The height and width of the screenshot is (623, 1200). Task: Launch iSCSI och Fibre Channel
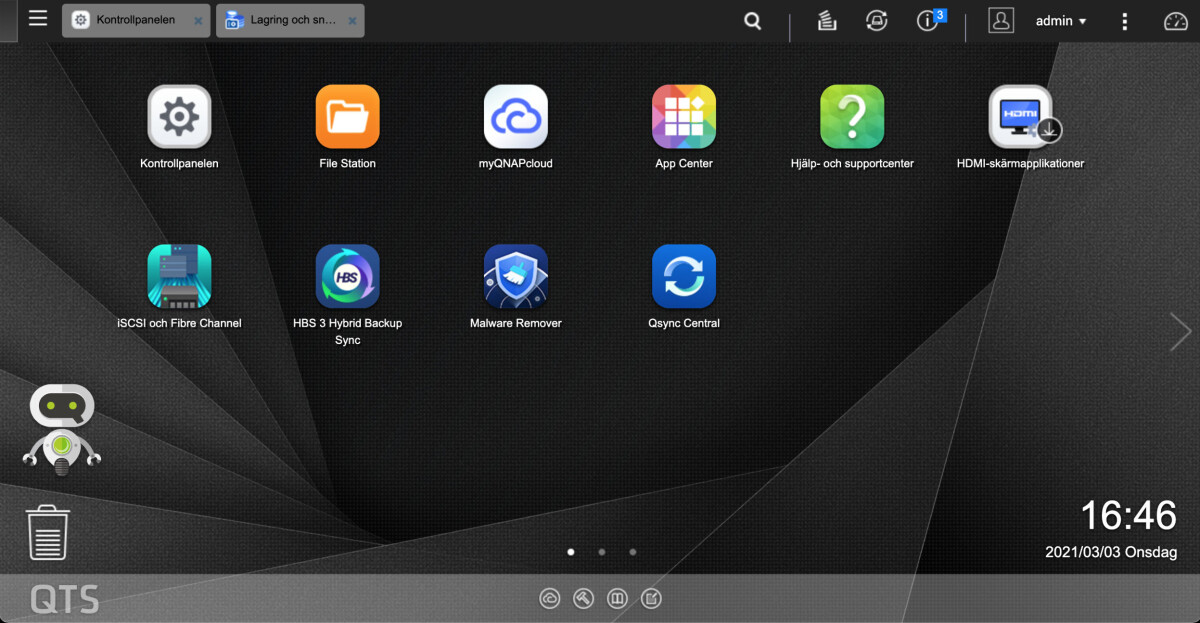(x=180, y=277)
